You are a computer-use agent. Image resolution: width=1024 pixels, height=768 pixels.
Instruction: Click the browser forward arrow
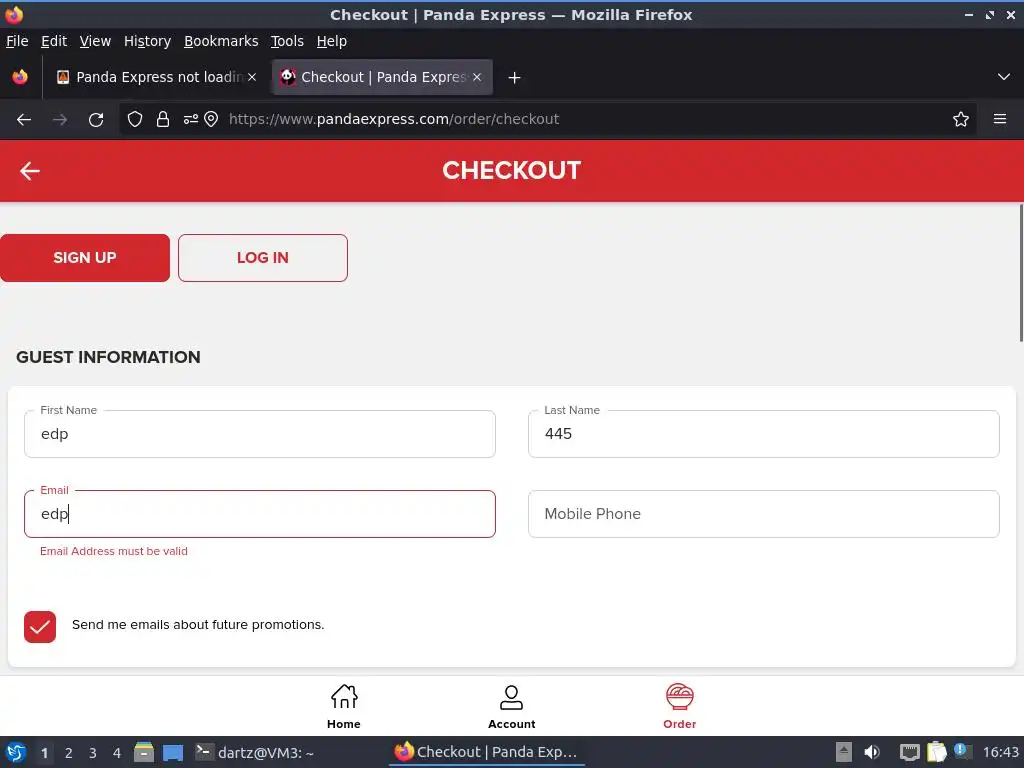click(x=60, y=120)
